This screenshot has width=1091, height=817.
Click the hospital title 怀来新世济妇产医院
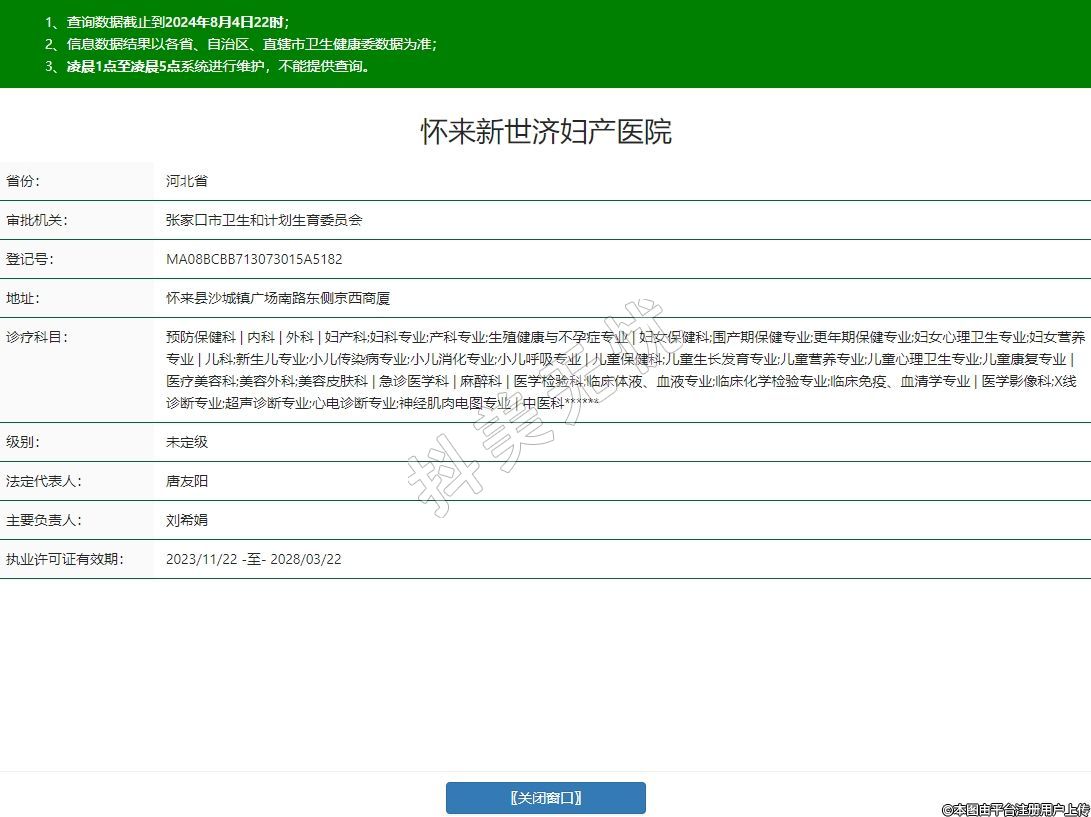click(545, 132)
